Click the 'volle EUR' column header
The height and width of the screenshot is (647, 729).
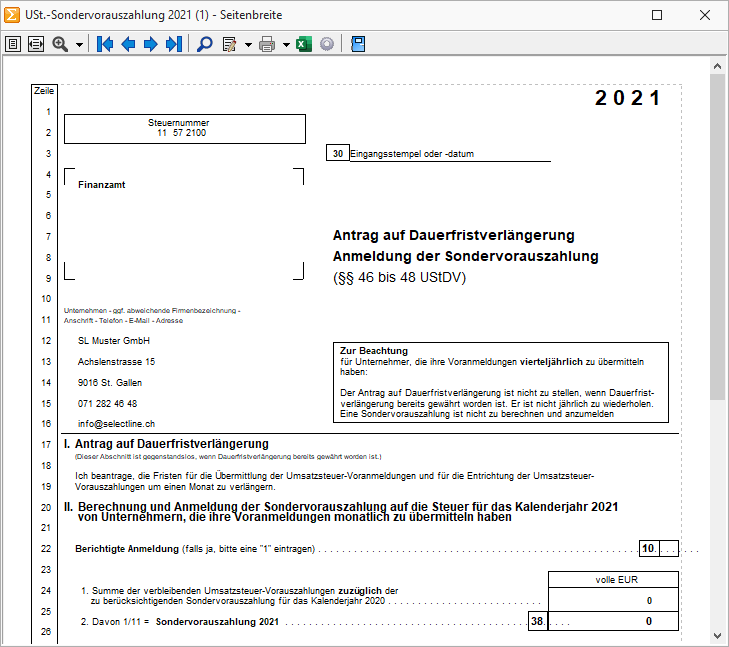pos(616,580)
